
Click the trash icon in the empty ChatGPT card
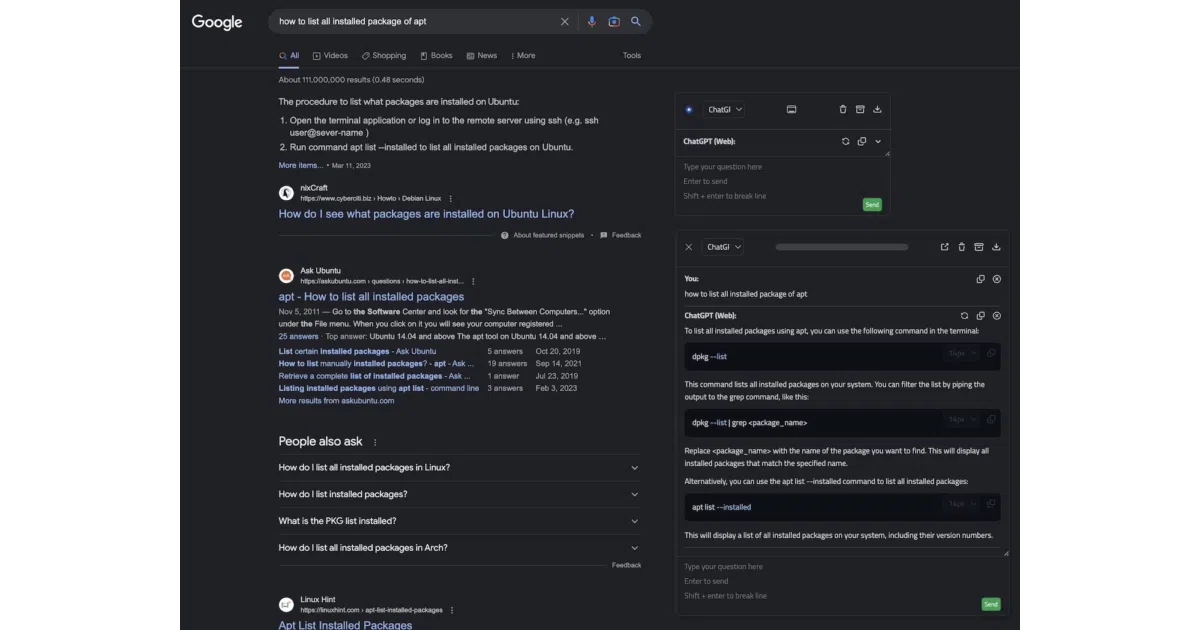(x=843, y=110)
